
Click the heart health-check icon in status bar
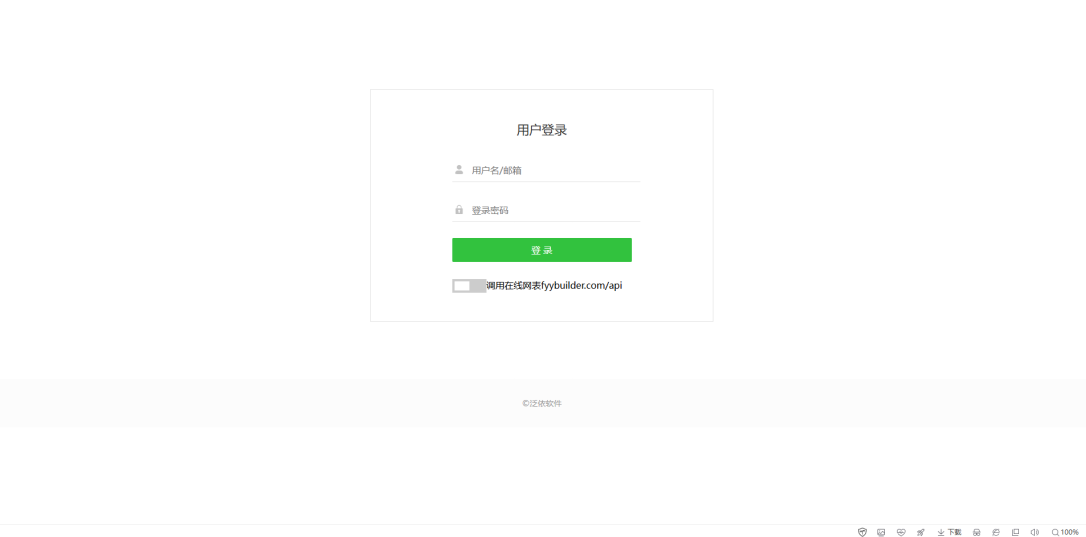[900, 532]
